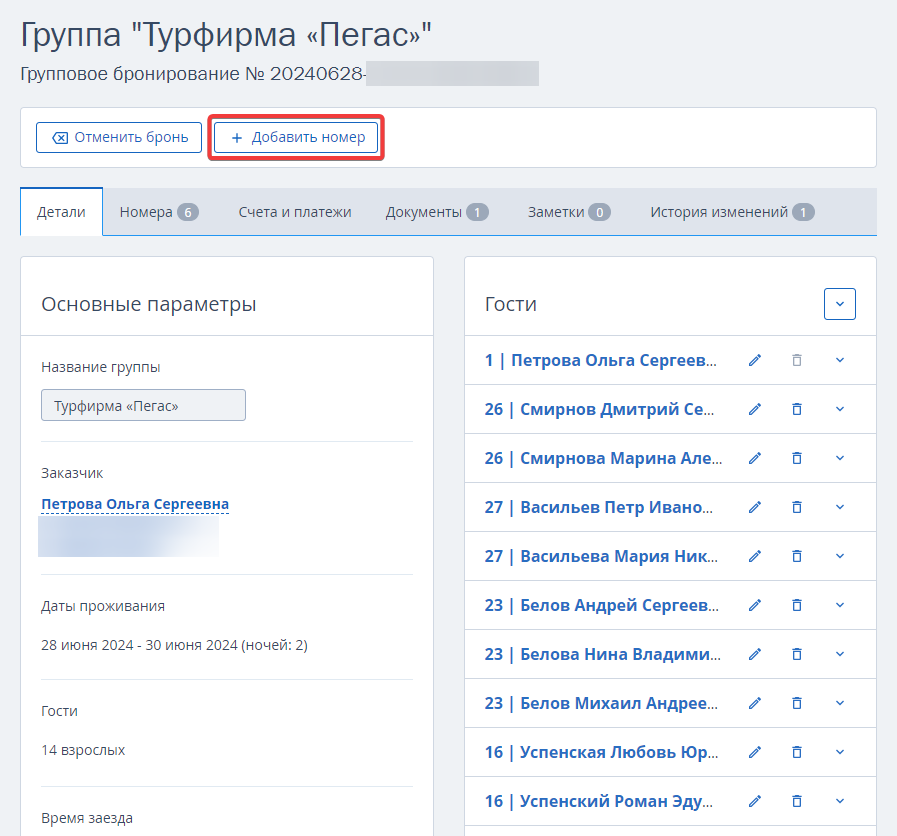Delete guest Успенский Роман with trash icon
The width and height of the screenshot is (897, 836).
pos(797,801)
